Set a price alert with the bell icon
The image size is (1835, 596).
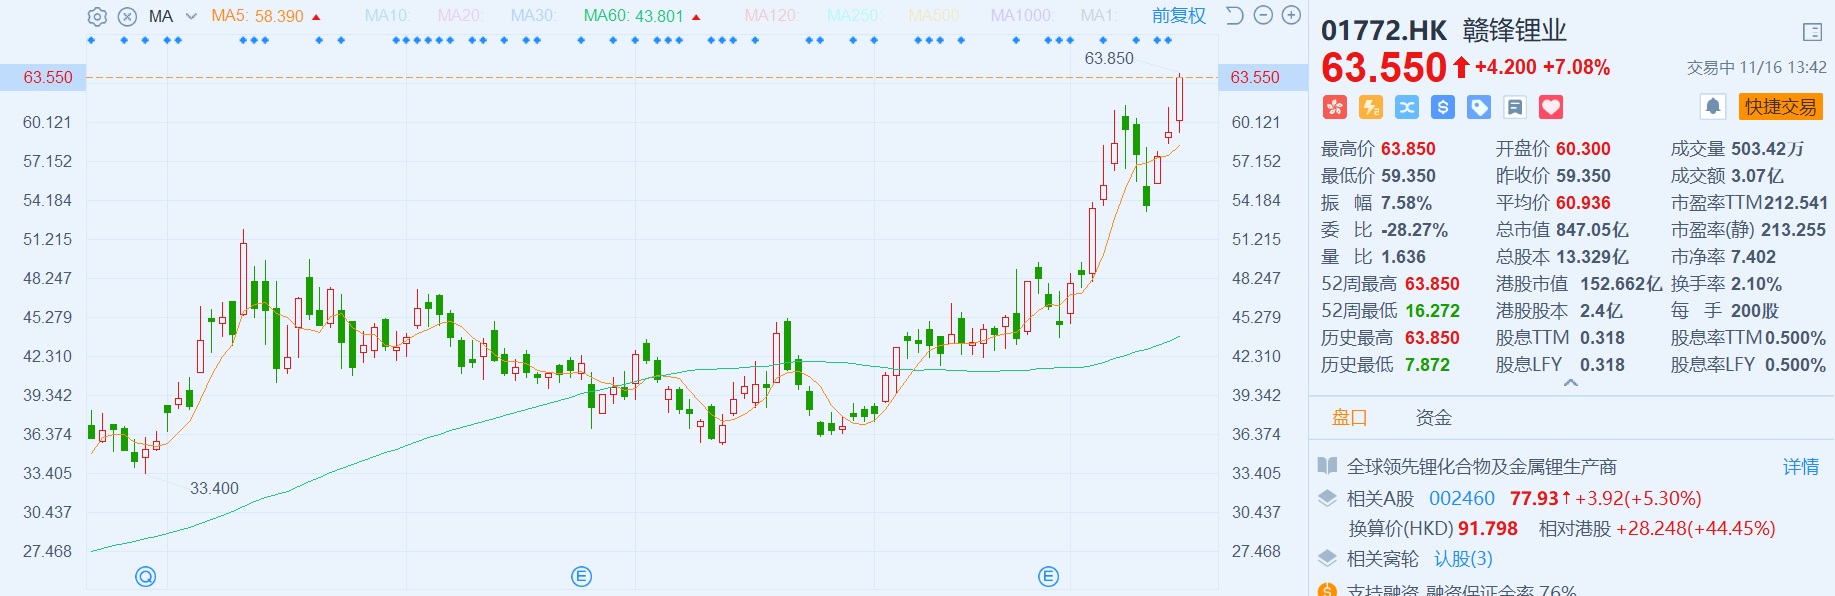click(x=1713, y=107)
